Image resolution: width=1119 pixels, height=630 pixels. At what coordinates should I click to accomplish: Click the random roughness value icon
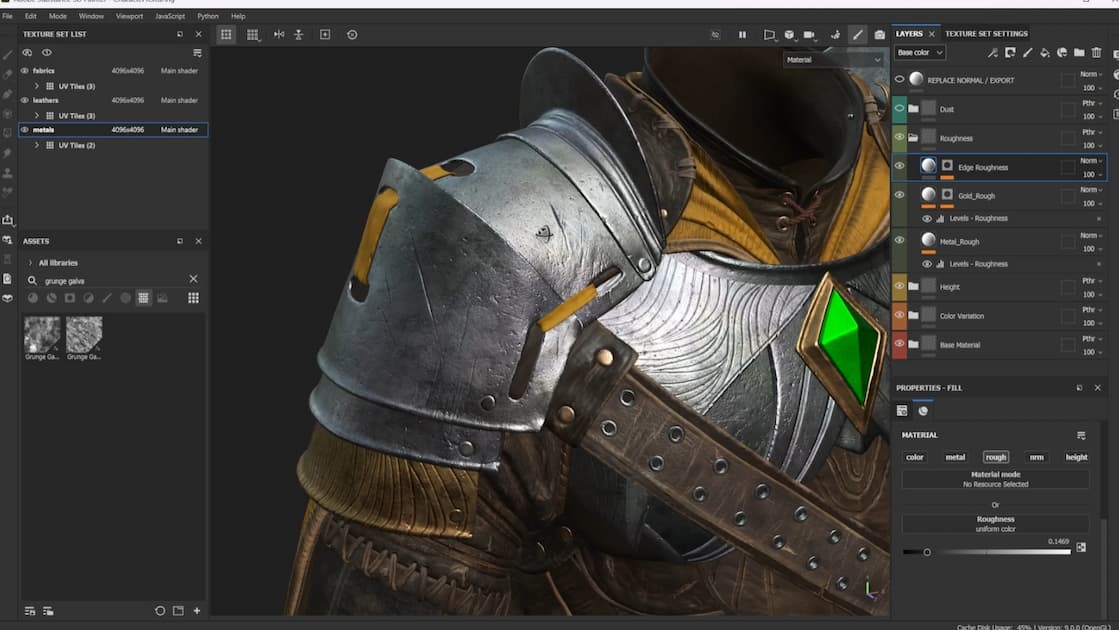[x=1081, y=547]
